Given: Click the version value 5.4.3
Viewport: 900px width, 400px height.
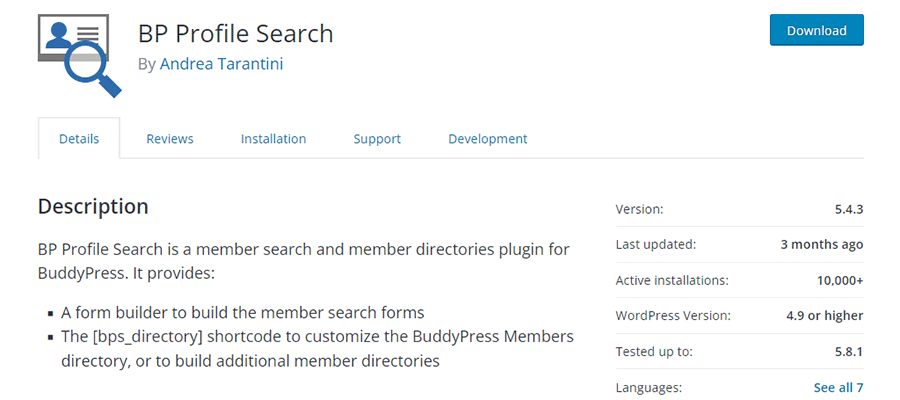Looking at the screenshot, I should [x=849, y=209].
